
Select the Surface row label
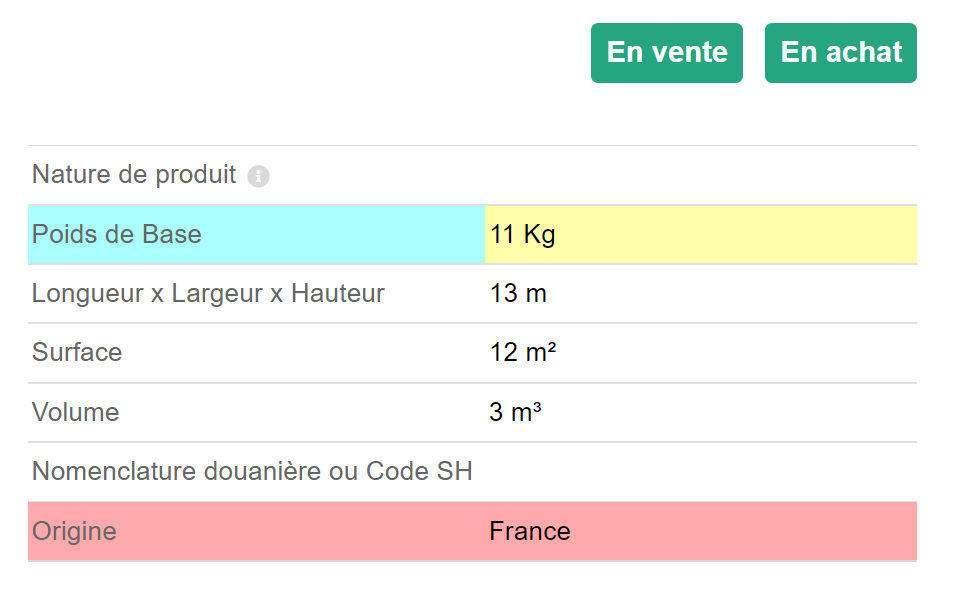coord(77,353)
